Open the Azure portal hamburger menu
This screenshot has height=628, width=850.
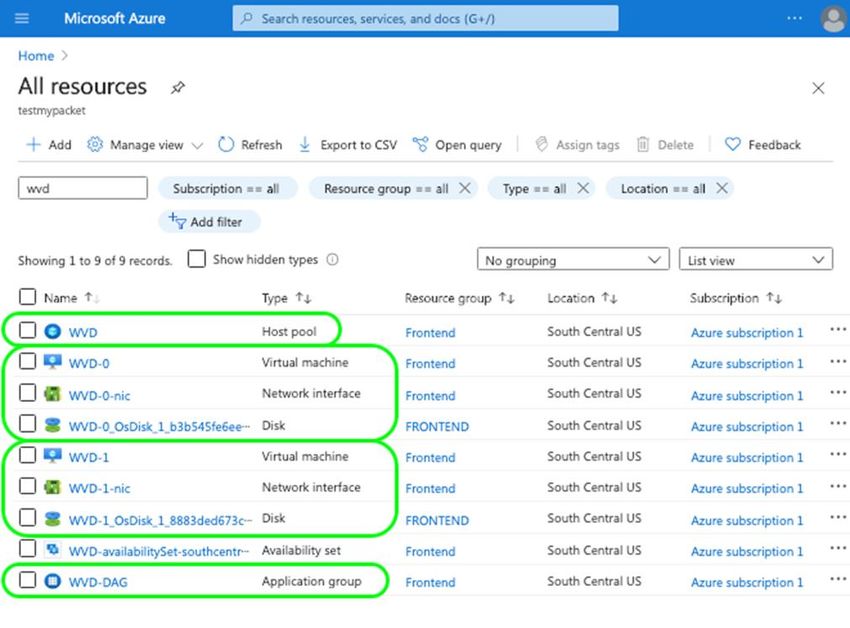[22, 18]
